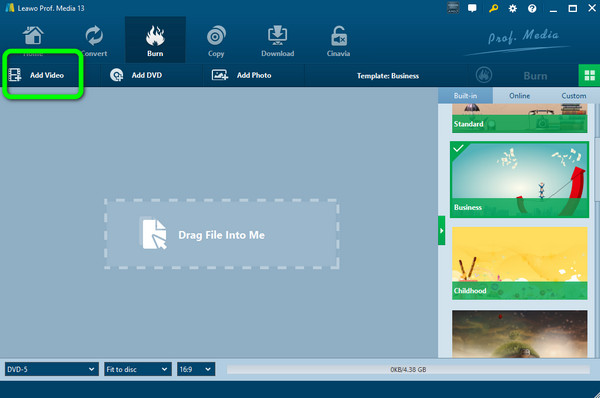Open the Home module
The width and height of the screenshot is (600, 398).
pyautogui.click(x=33, y=40)
